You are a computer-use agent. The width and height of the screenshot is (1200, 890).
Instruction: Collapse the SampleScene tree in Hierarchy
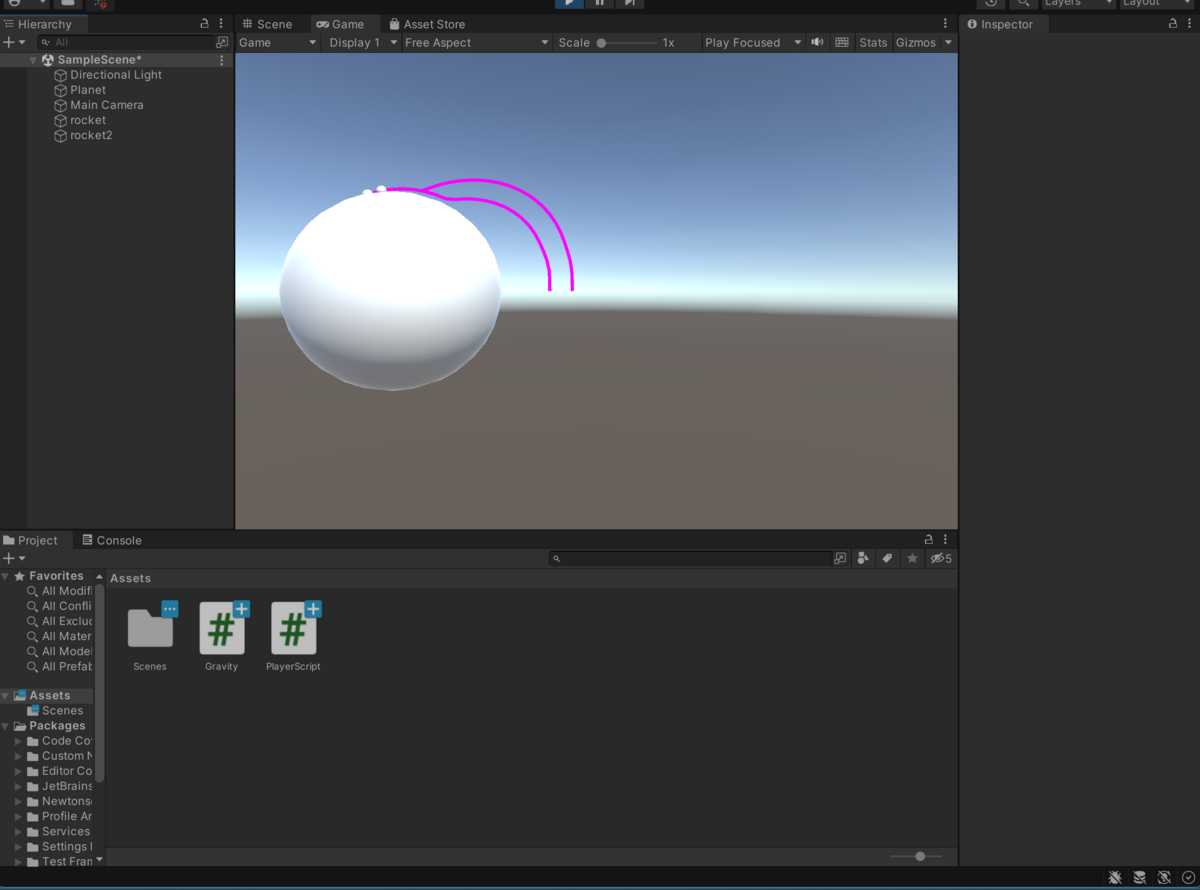pos(33,60)
